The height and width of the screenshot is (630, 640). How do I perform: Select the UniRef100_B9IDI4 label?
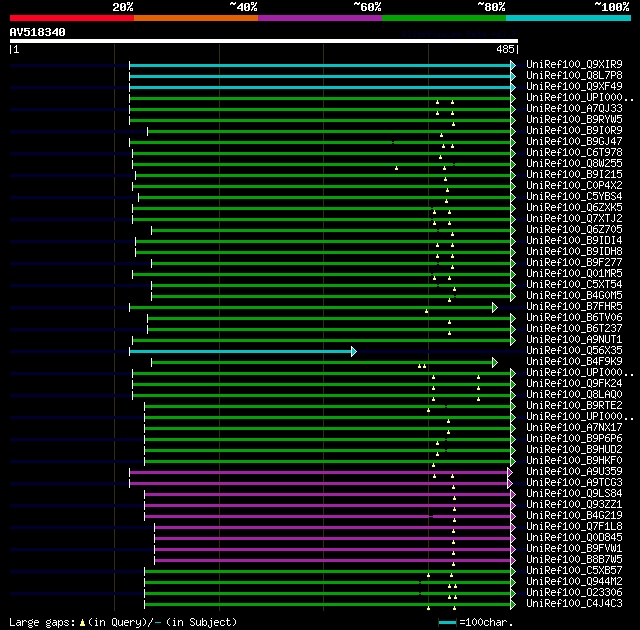point(574,241)
